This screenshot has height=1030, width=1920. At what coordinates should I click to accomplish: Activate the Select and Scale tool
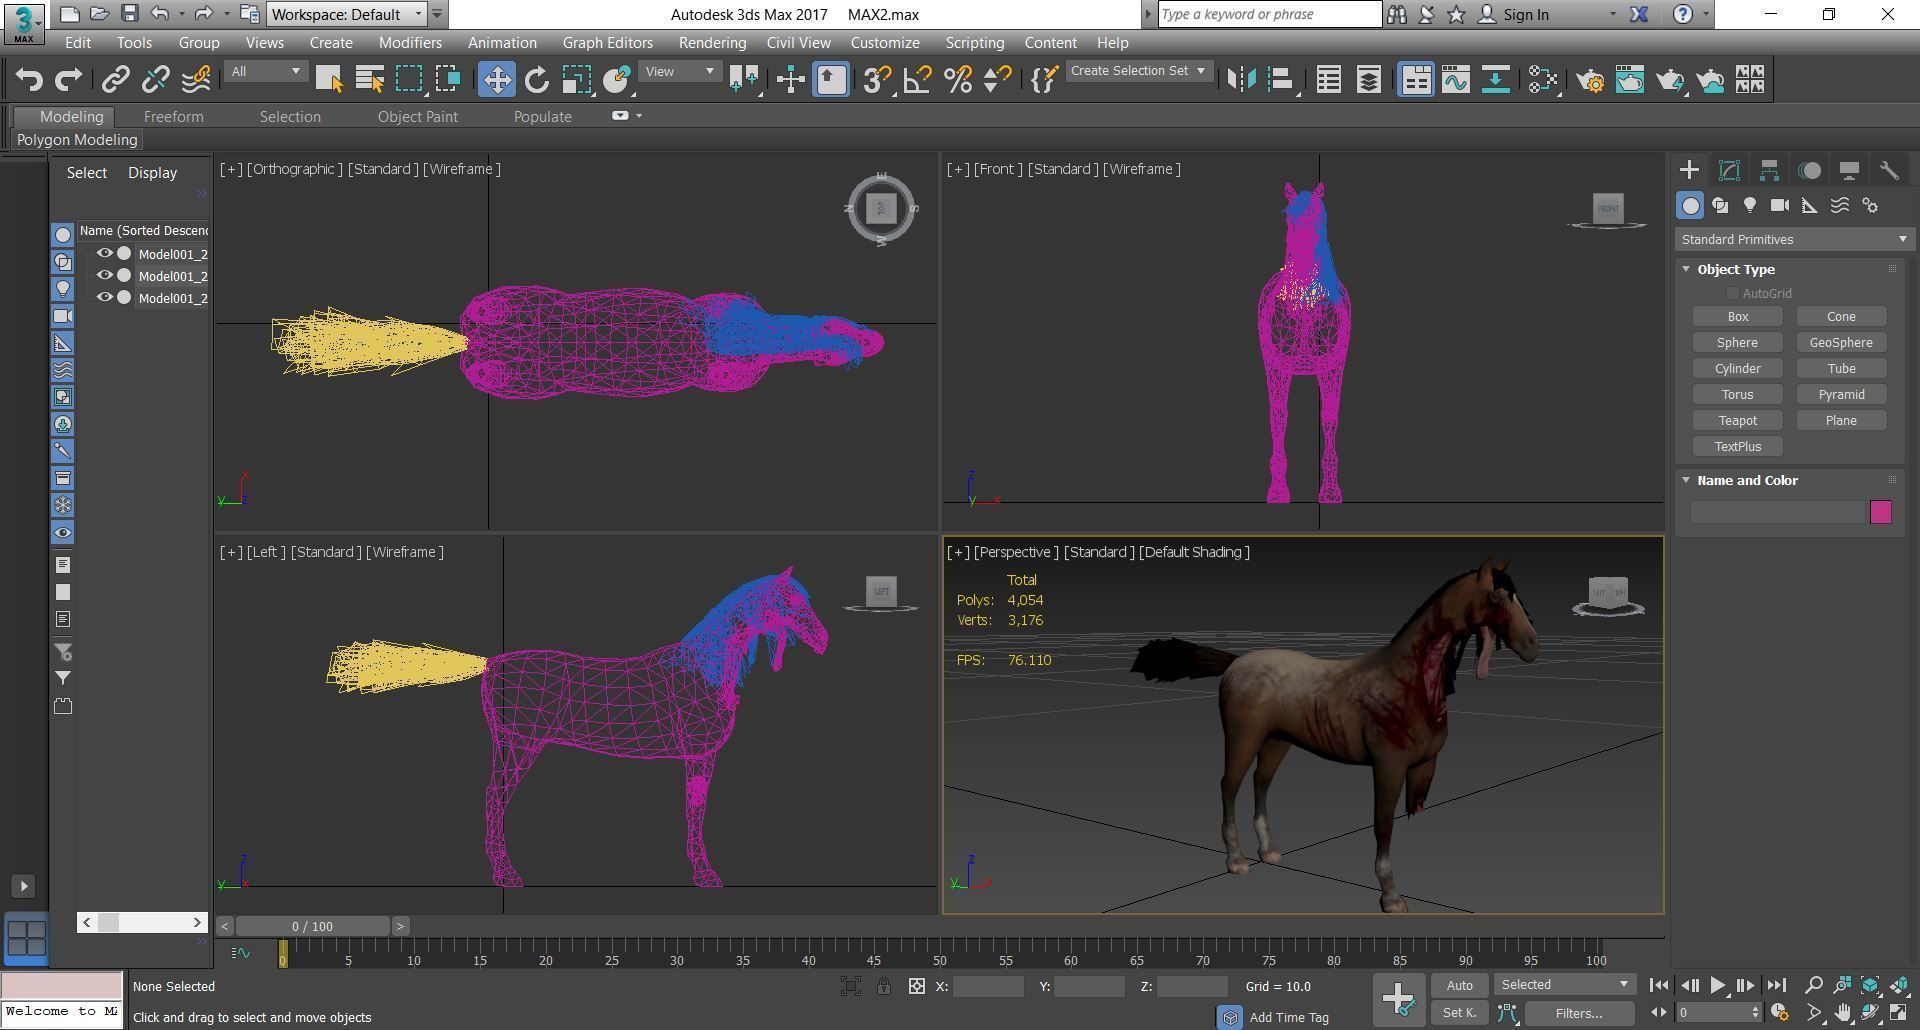[x=577, y=80]
